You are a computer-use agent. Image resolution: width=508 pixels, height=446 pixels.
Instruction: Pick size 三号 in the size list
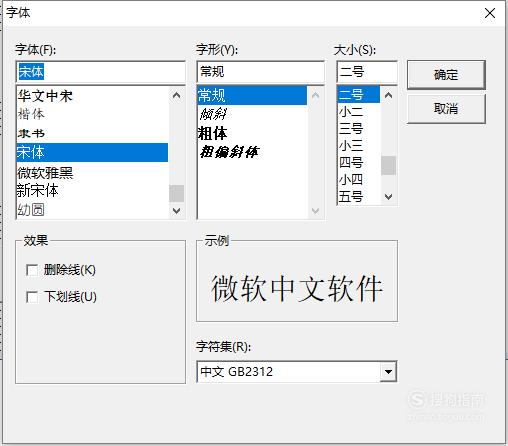359,129
